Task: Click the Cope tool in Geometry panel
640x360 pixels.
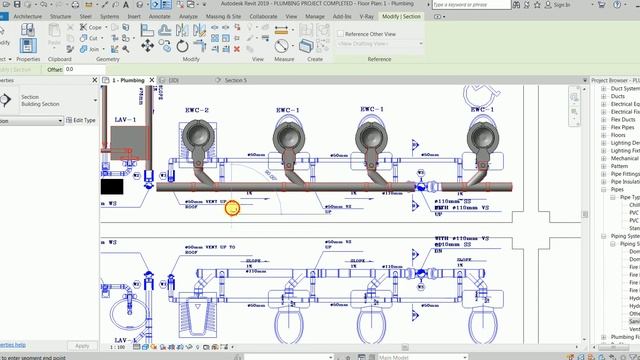Action: (x=92, y=27)
